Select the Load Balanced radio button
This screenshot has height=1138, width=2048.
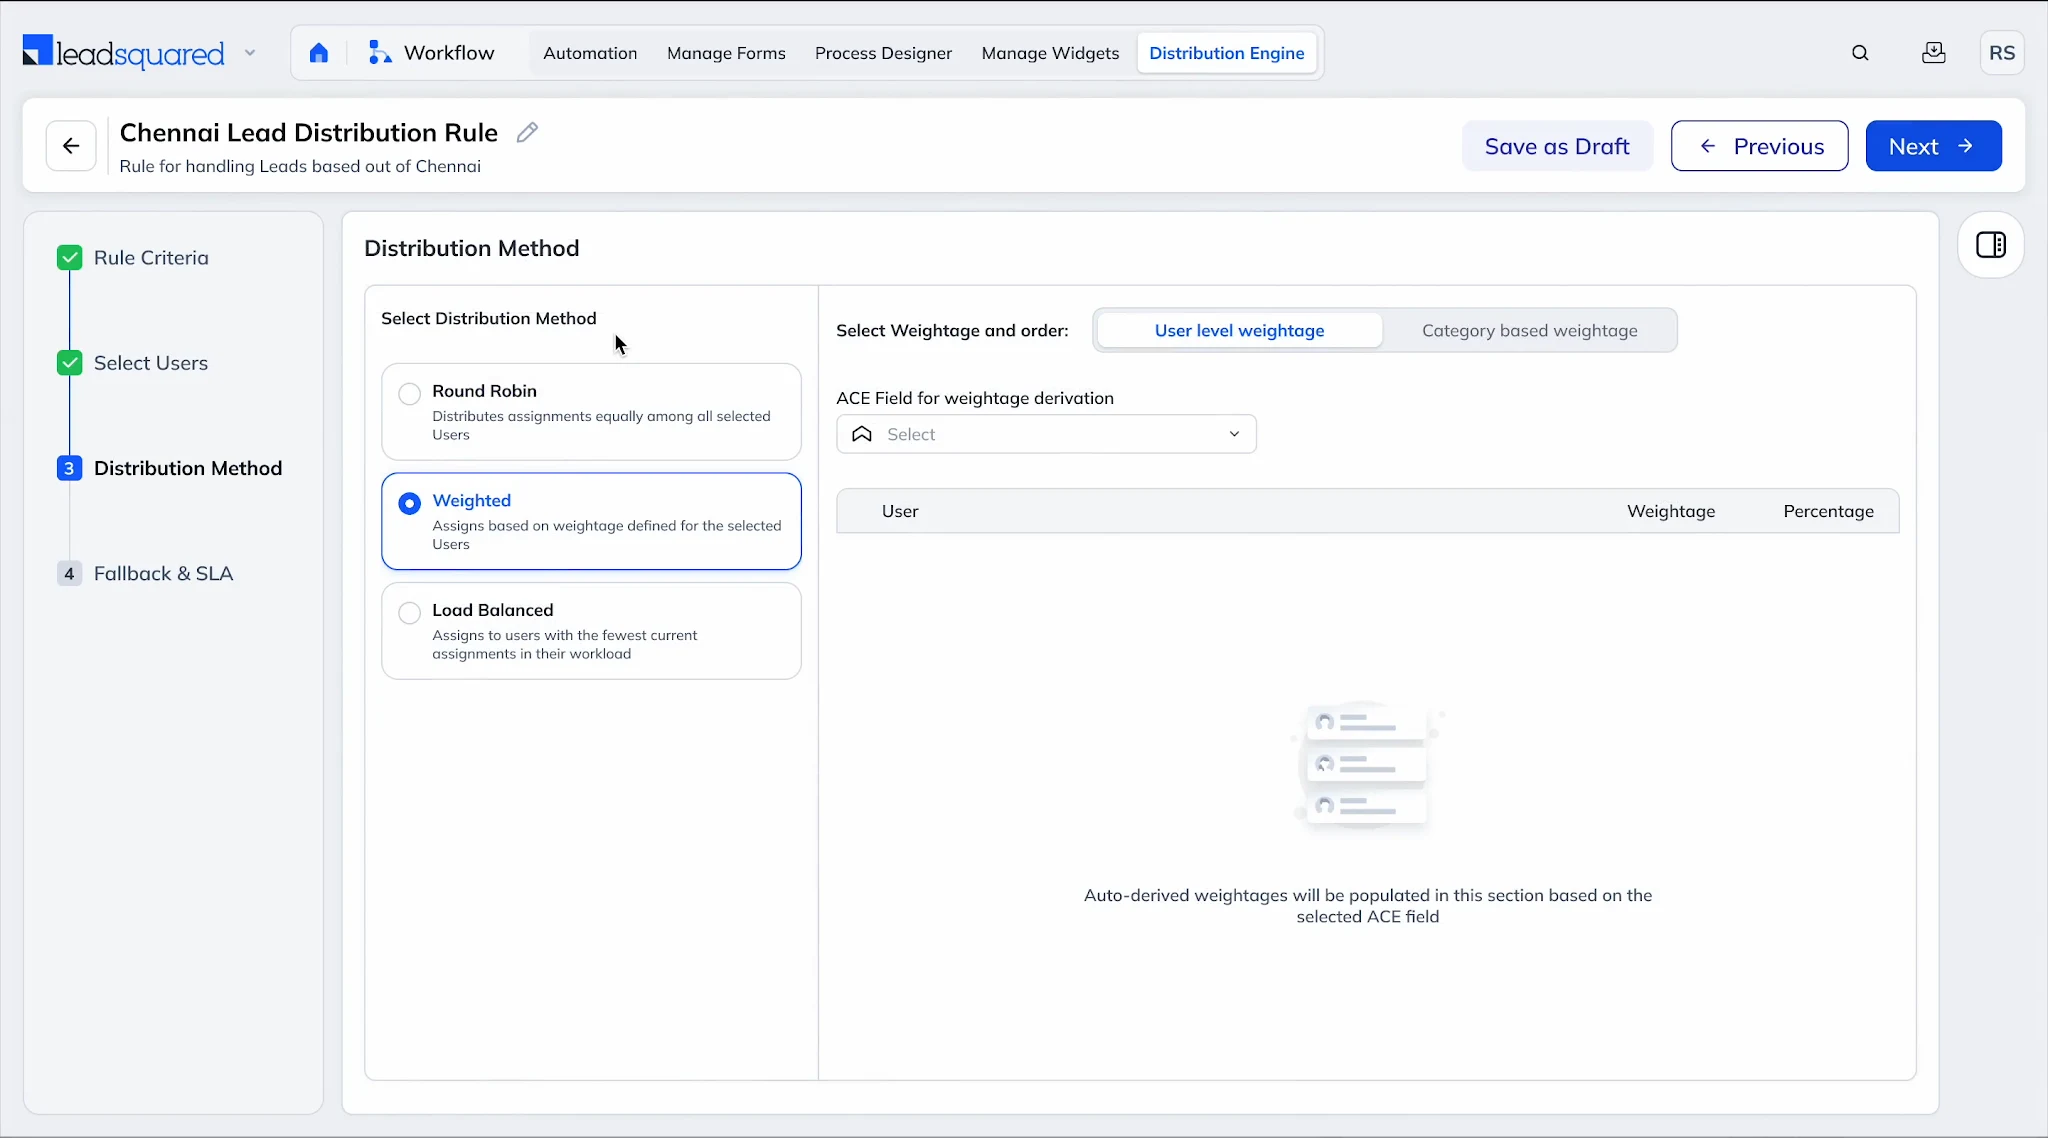(x=409, y=613)
